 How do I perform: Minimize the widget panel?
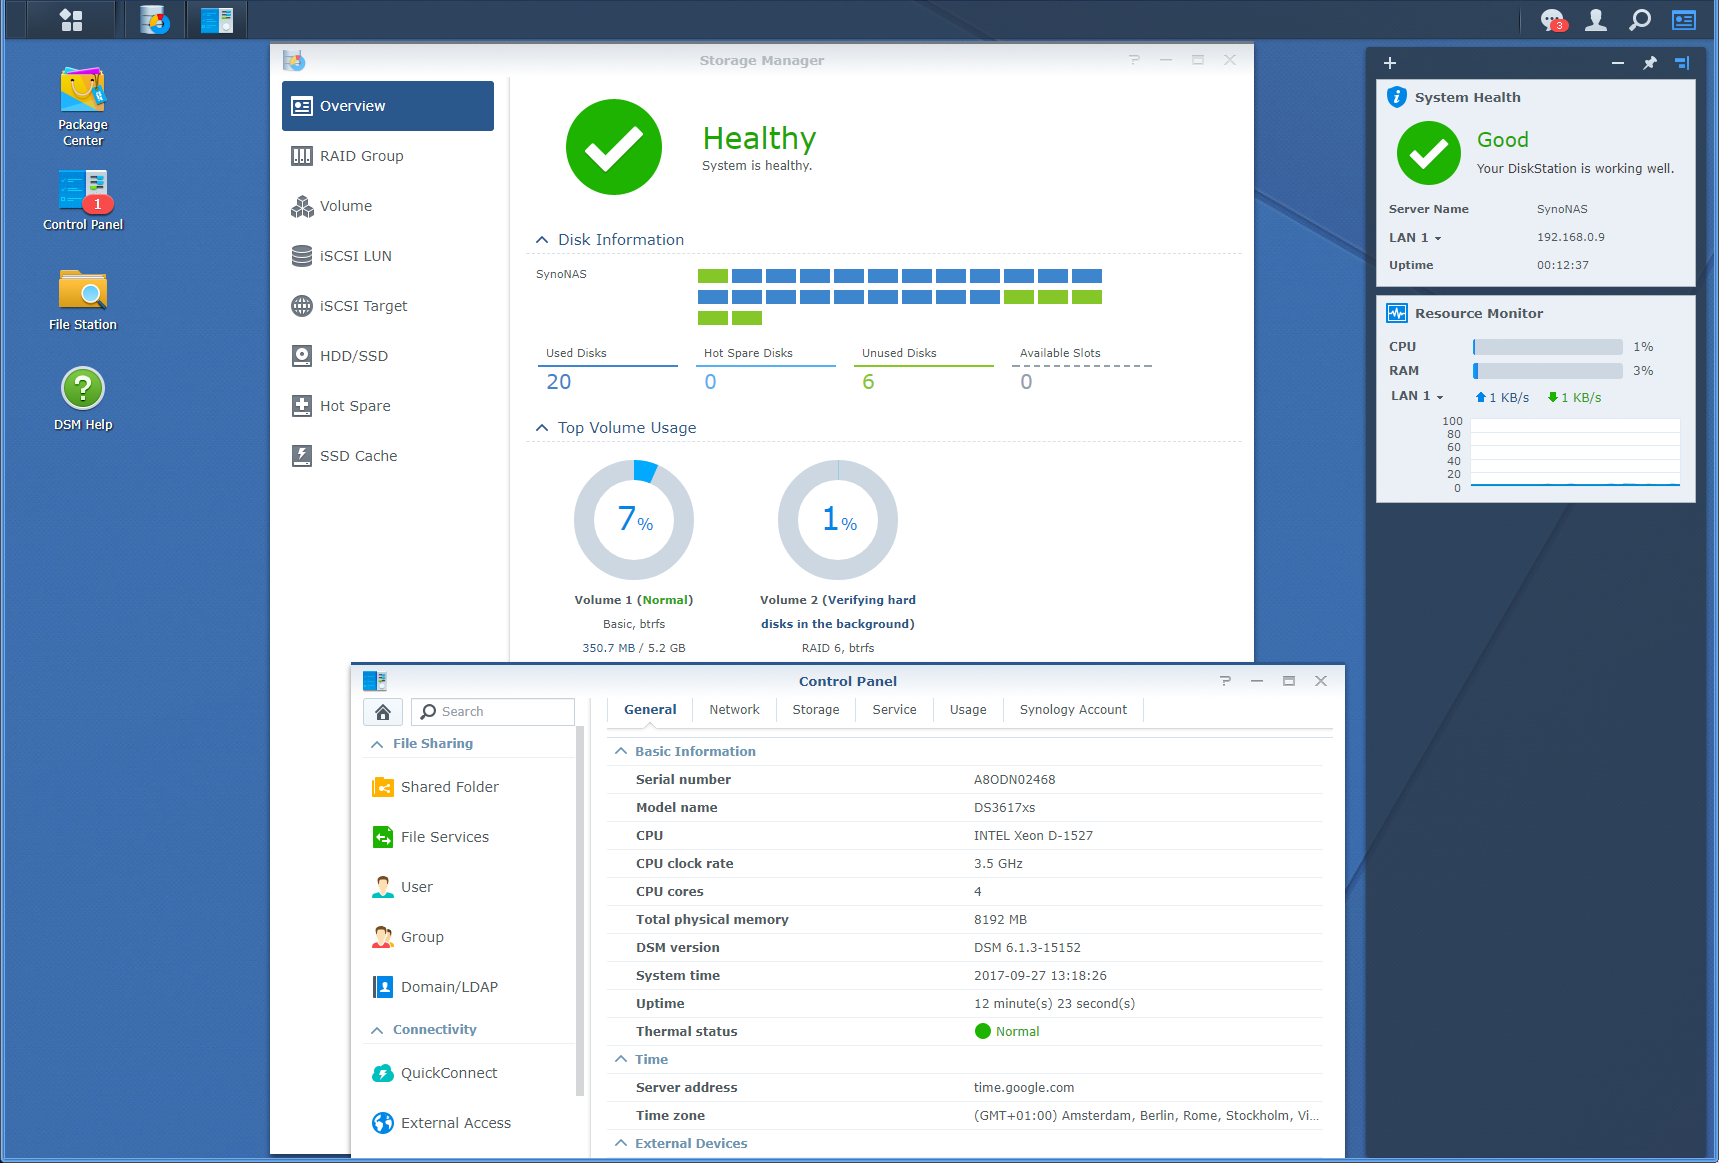coord(1618,63)
